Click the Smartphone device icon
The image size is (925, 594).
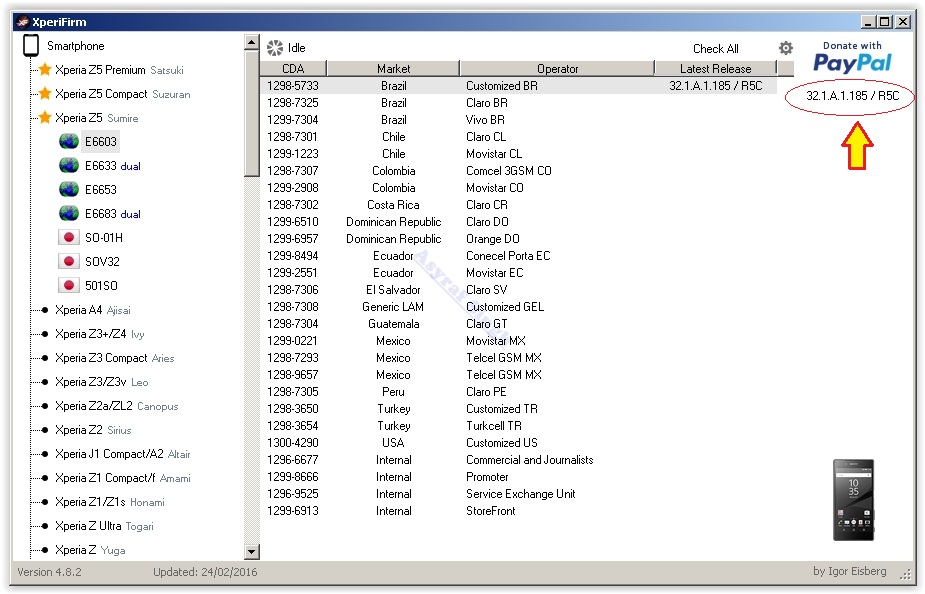coord(31,45)
